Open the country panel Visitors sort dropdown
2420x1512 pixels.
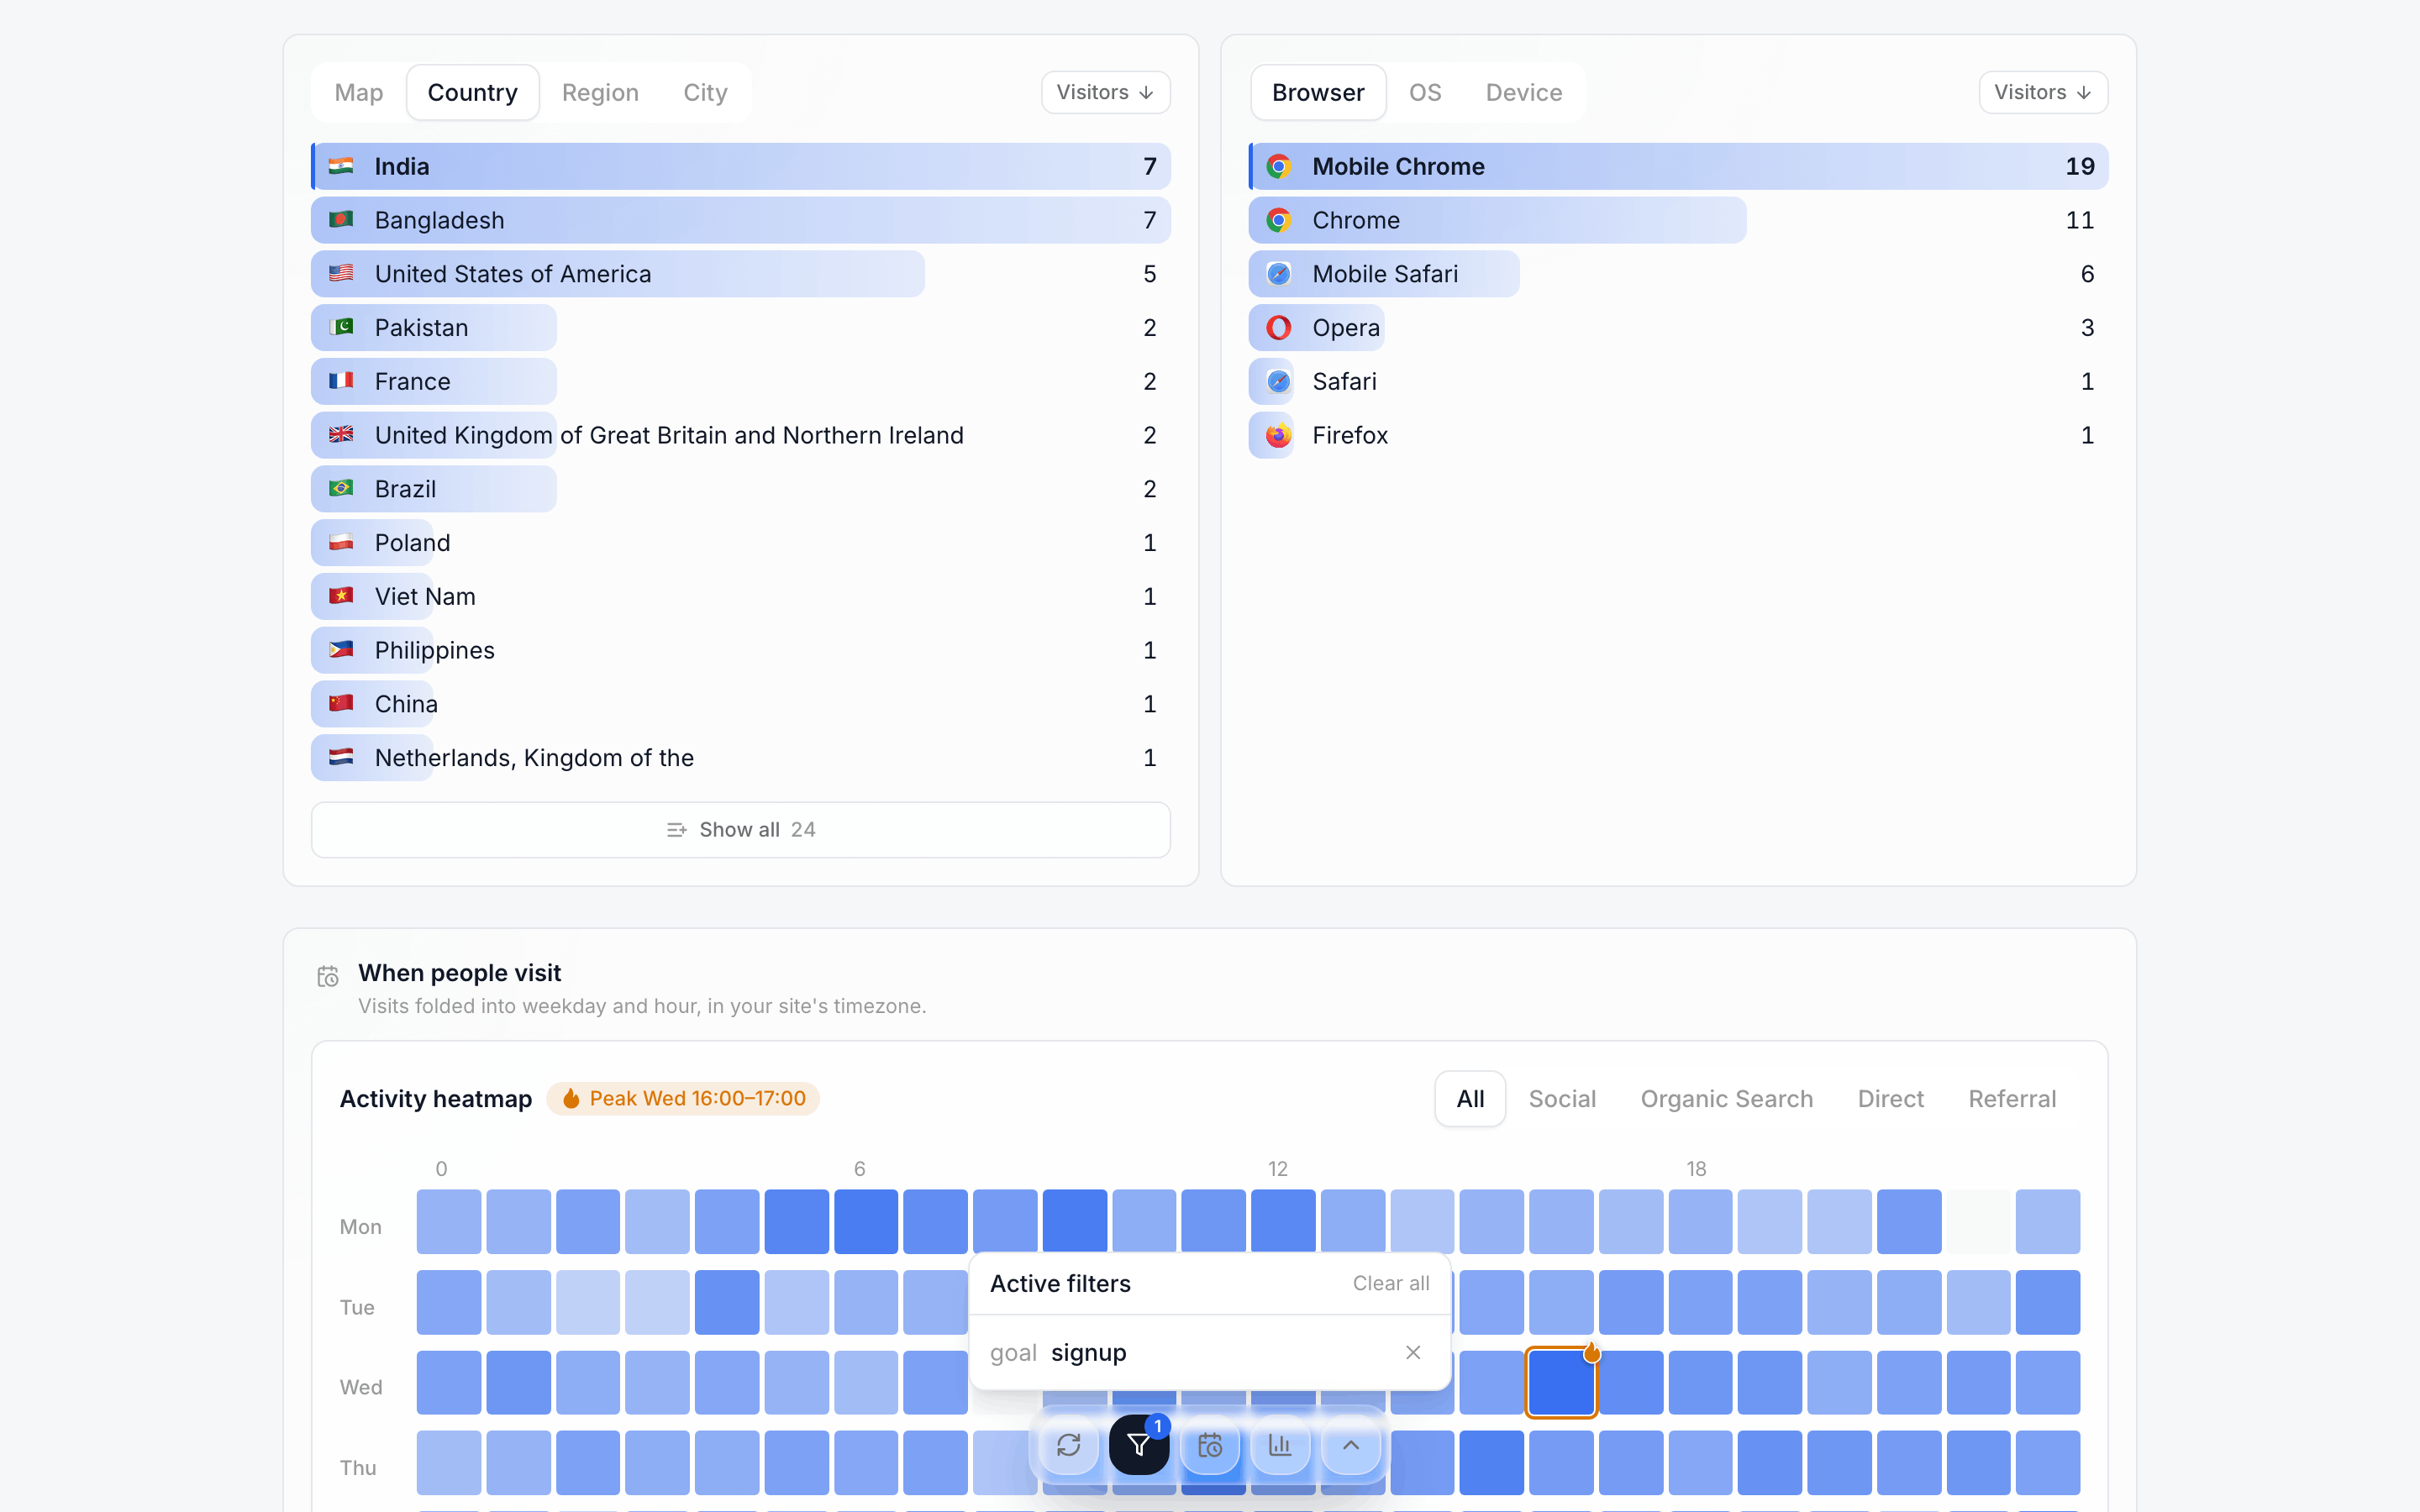pyautogui.click(x=1105, y=92)
